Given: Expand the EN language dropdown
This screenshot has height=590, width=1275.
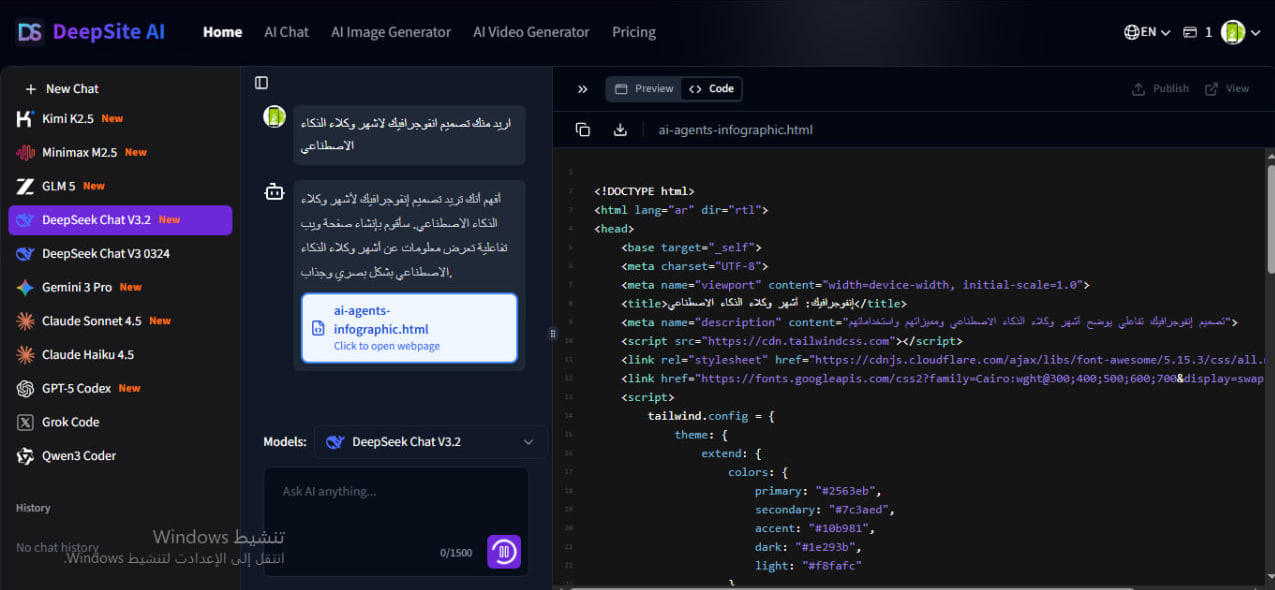Looking at the screenshot, I should pos(1146,31).
